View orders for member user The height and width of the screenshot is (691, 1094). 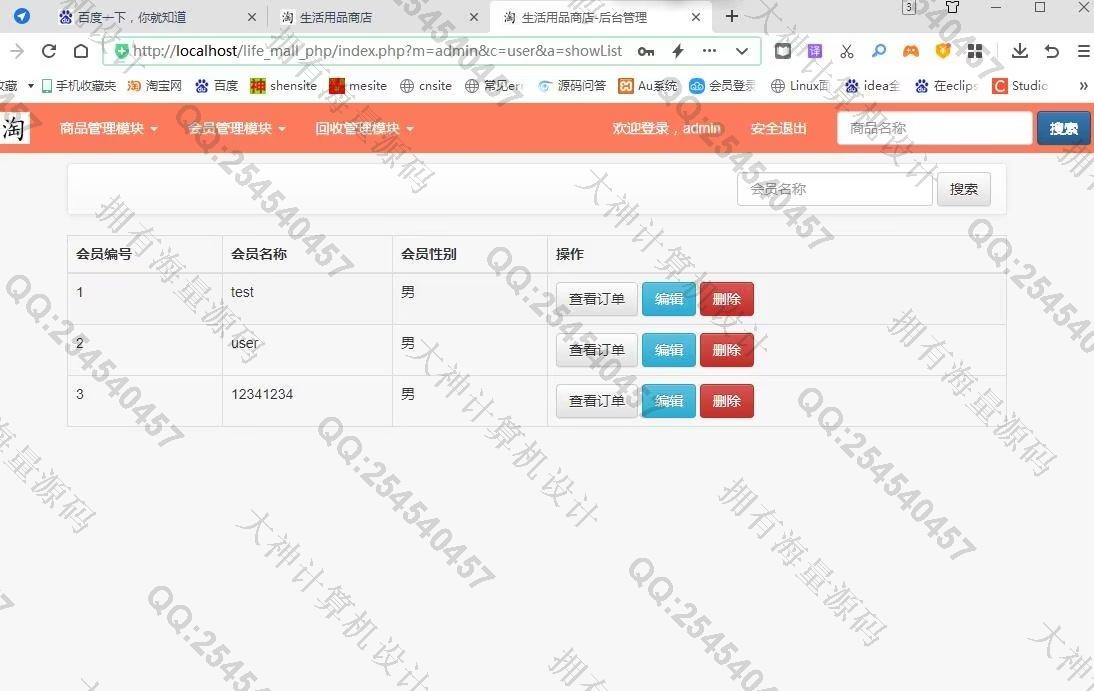click(597, 350)
